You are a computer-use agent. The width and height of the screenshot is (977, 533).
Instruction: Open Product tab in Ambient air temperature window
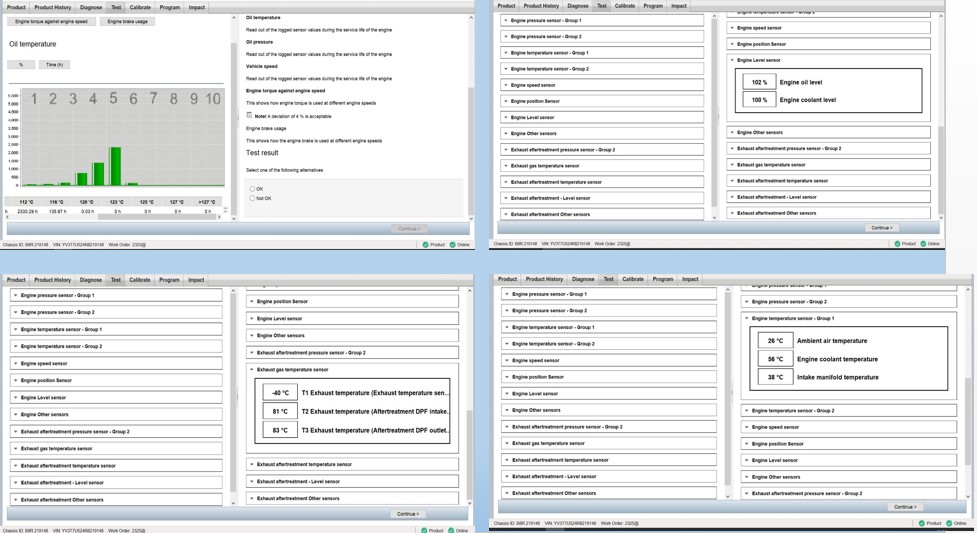(x=507, y=279)
